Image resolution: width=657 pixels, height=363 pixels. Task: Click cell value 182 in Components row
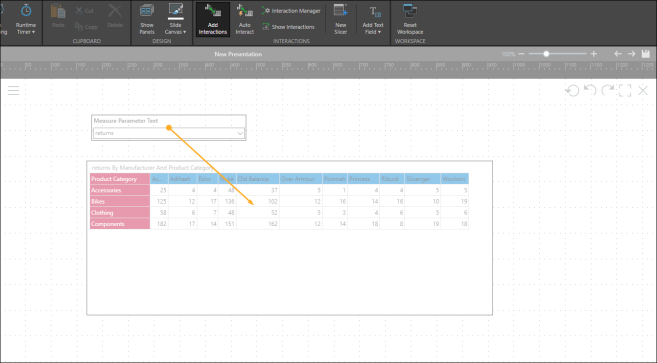161,224
